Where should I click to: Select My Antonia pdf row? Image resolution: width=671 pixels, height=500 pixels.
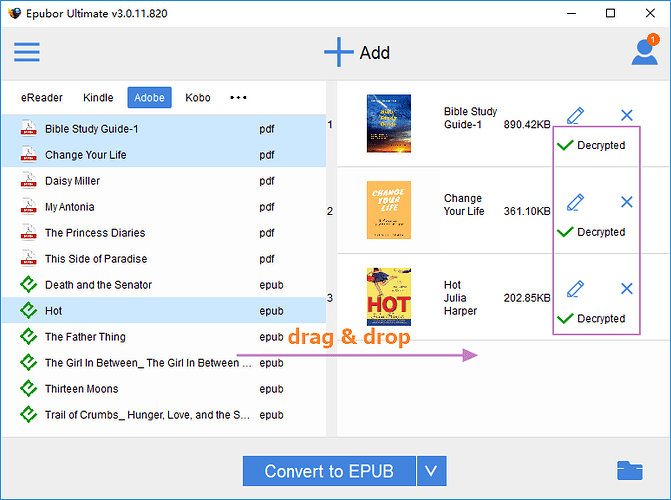tap(164, 207)
